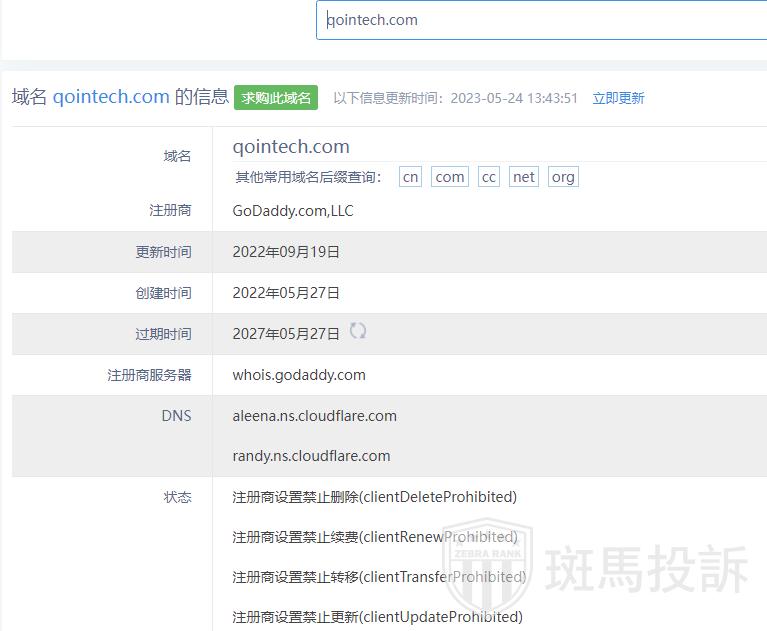Click the GoDaddy.com,LLC registrar name
Screen dimensions: 767x631
292,211
